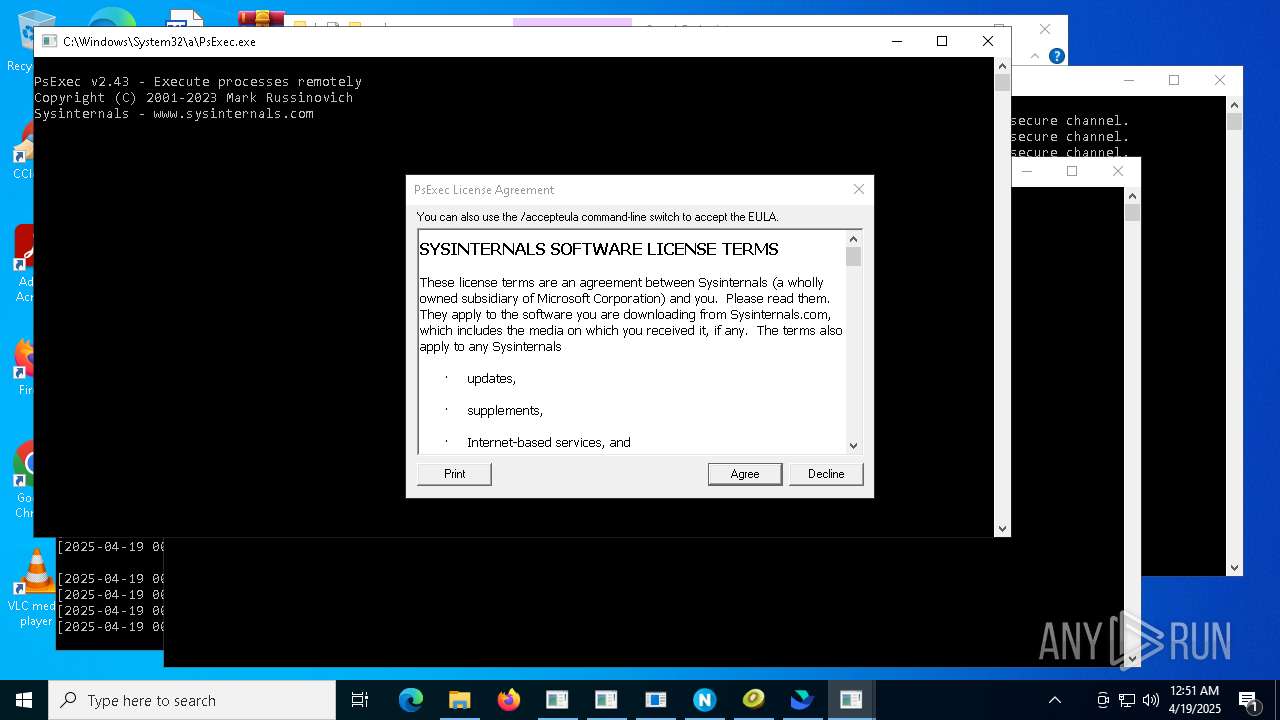Switch to the third window icon on the taskbar
The height and width of the screenshot is (720, 1280).
tap(655, 700)
